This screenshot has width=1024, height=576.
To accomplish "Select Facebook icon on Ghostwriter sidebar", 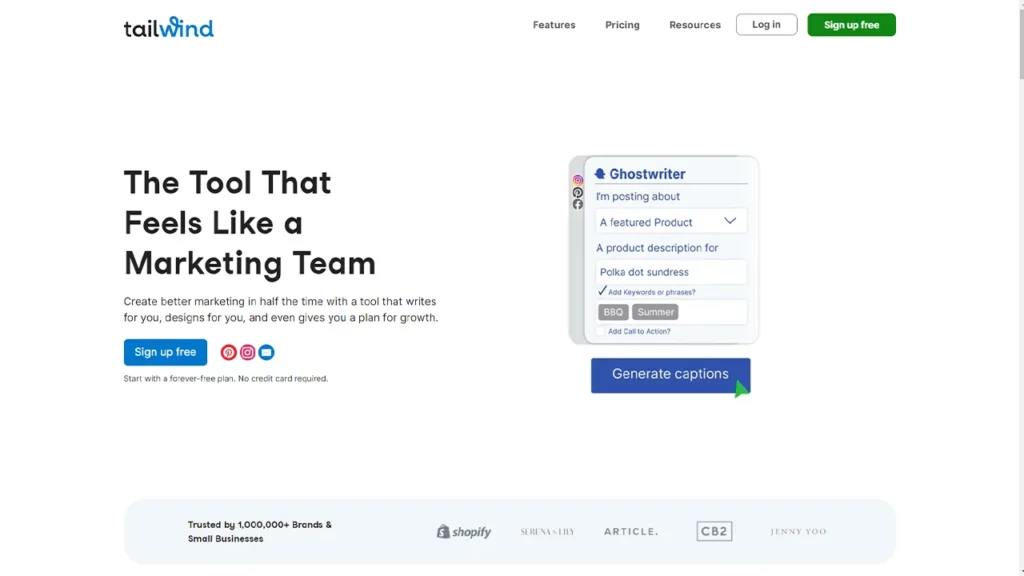I will click(578, 205).
